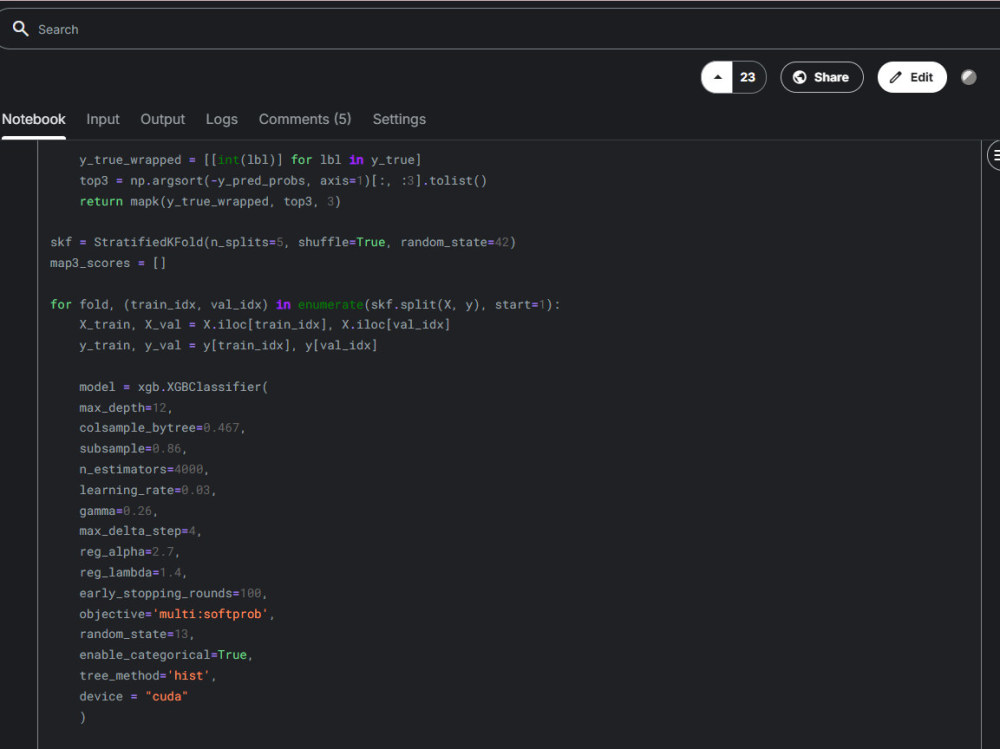Click the 'early_stopping_rounds=100,' line

pyautogui.click(x=173, y=593)
